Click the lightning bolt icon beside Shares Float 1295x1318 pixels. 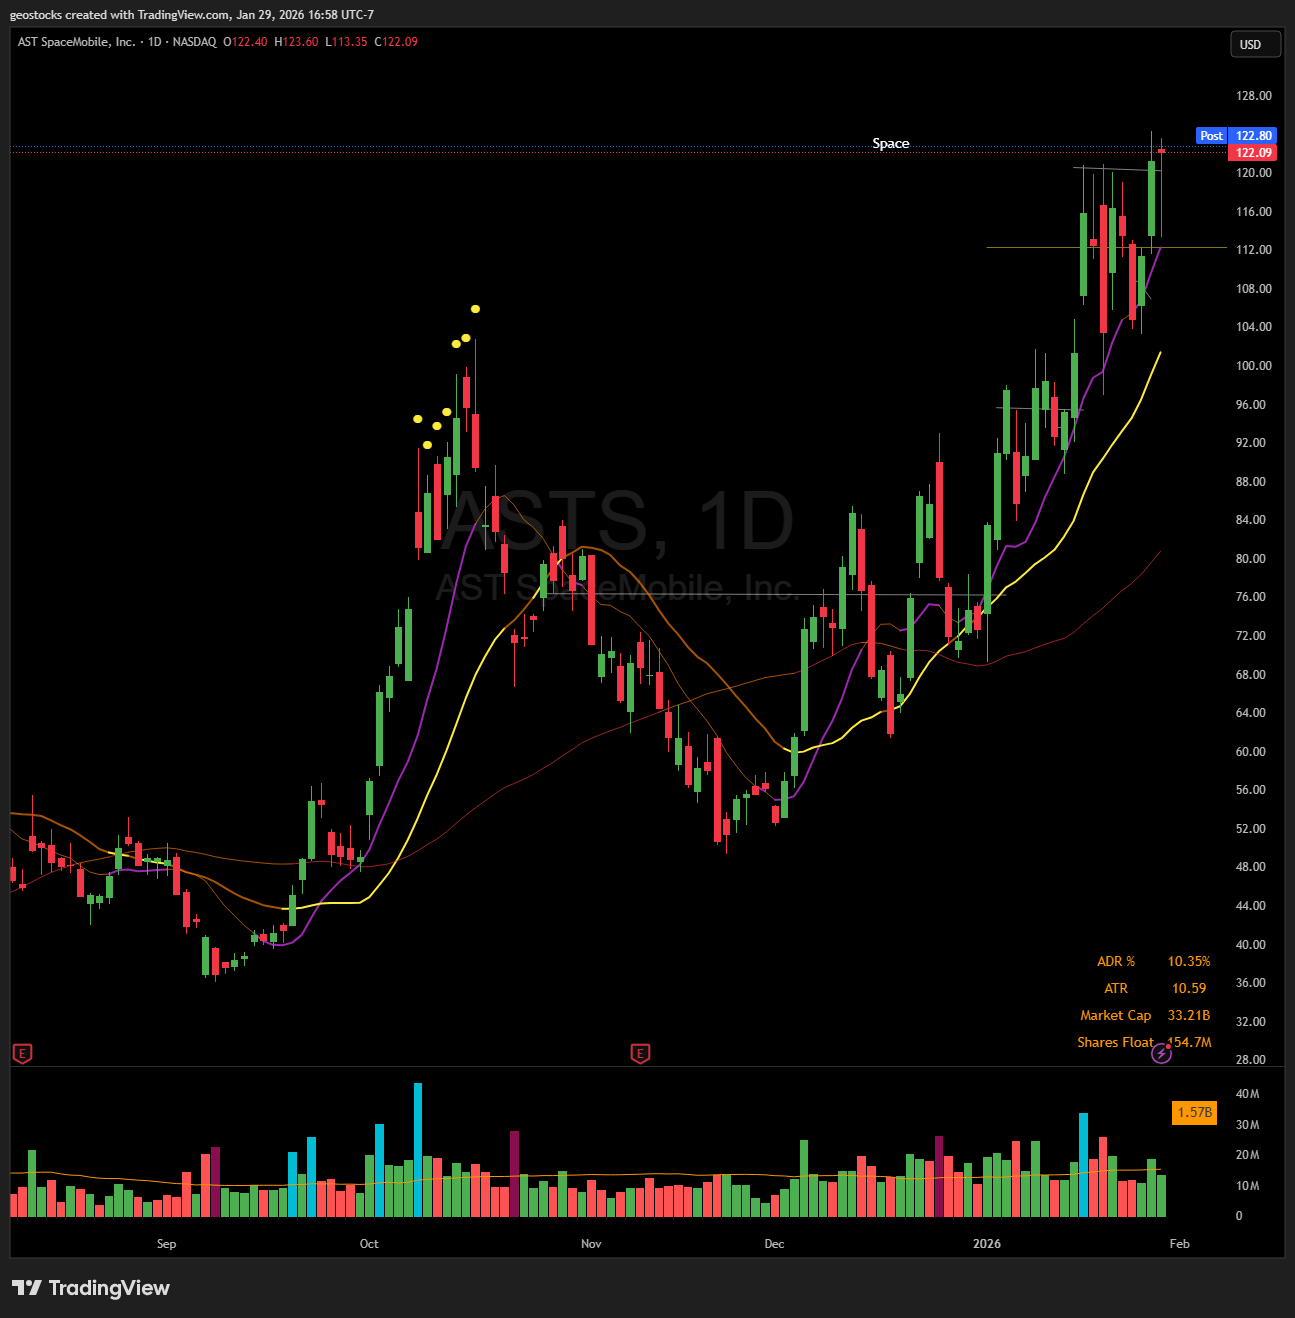(1161, 1054)
